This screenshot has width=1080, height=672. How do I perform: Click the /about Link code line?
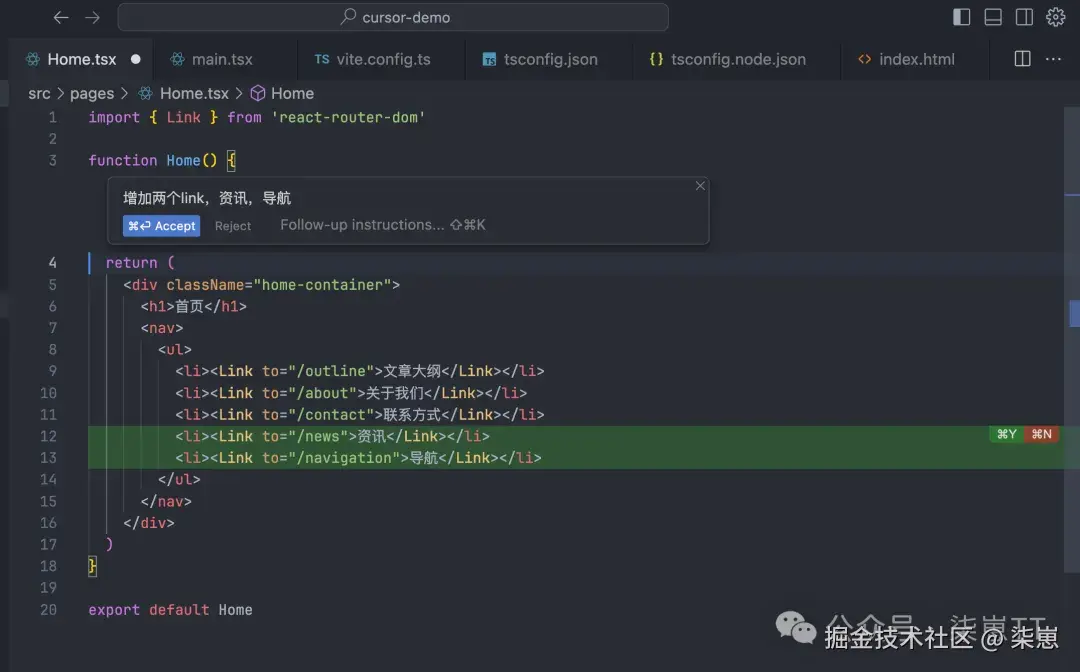click(x=351, y=393)
